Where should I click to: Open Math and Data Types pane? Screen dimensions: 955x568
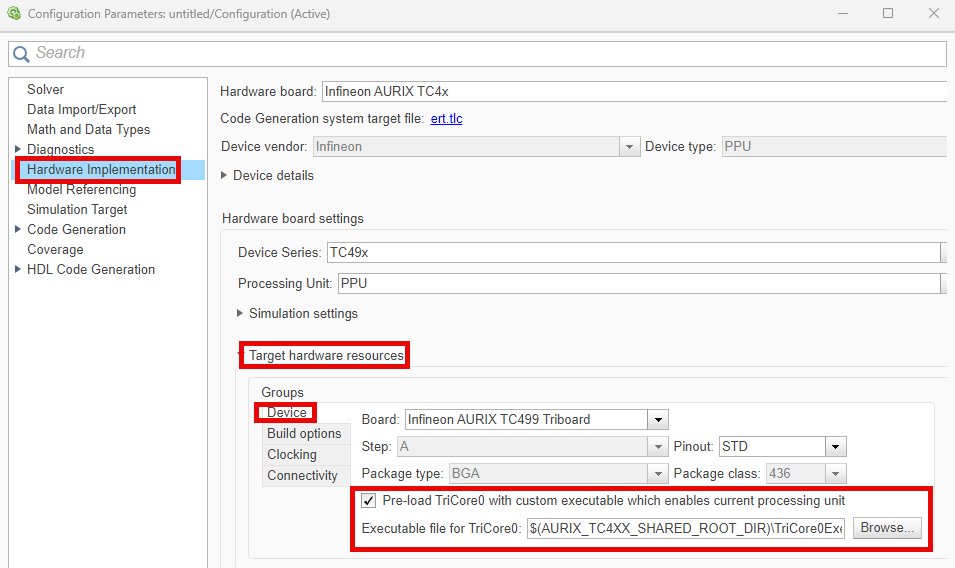88,130
